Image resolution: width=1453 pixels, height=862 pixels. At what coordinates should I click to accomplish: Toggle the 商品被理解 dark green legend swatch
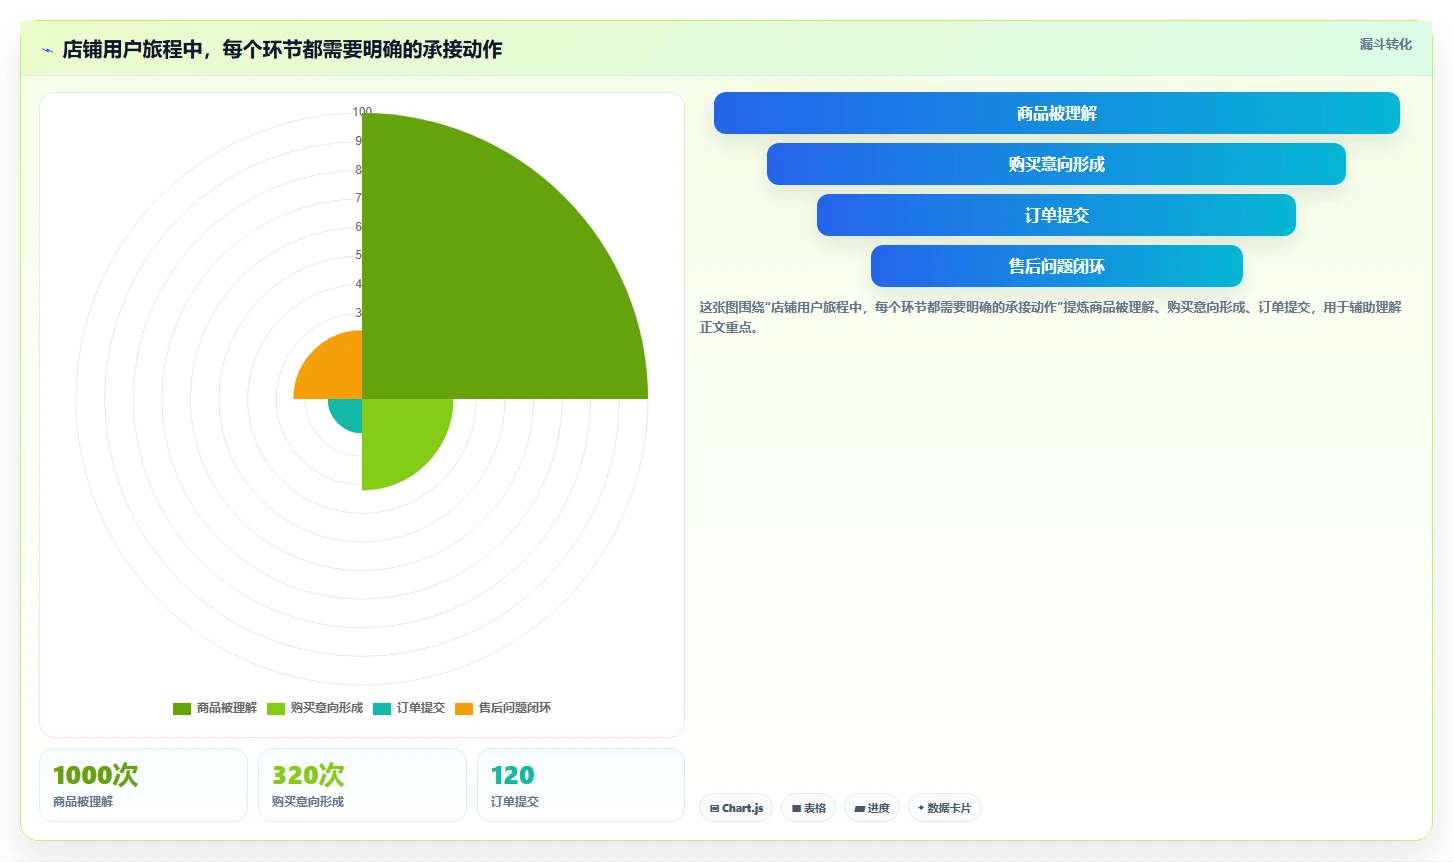click(181, 709)
